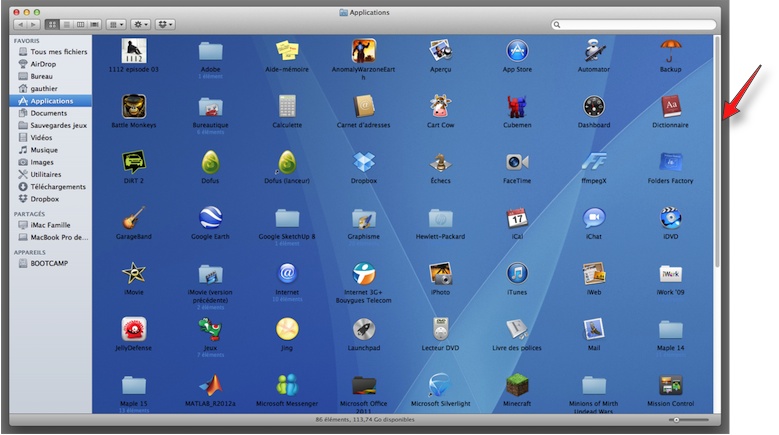Open the JellyDefense app icon

134,329
